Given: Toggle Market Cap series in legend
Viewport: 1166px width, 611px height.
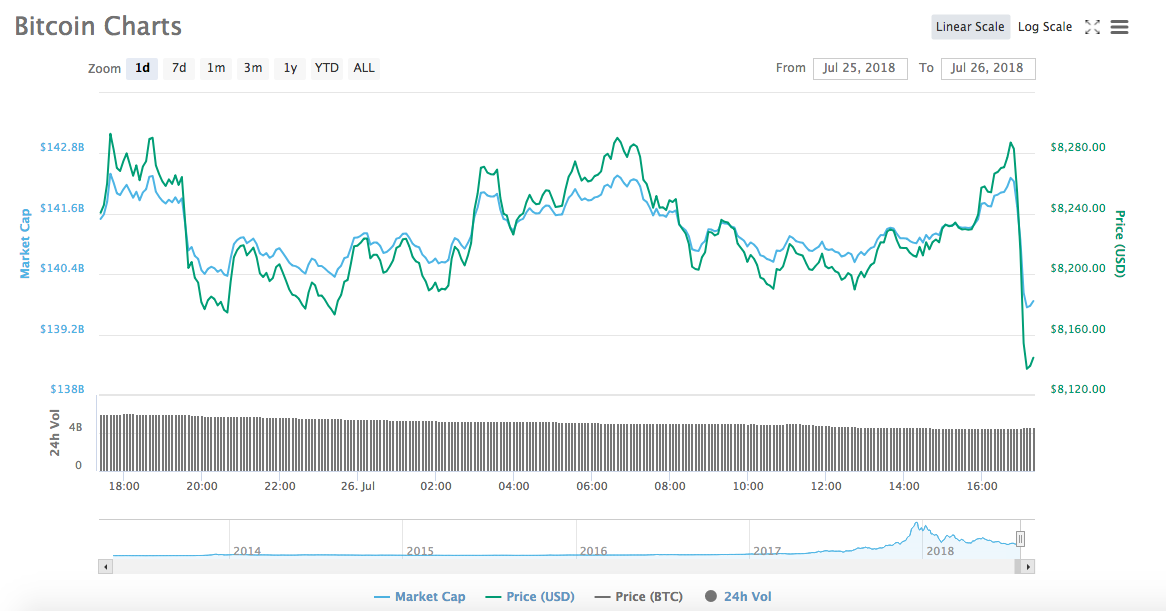Looking at the screenshot, I should click(x=420, y=597).
